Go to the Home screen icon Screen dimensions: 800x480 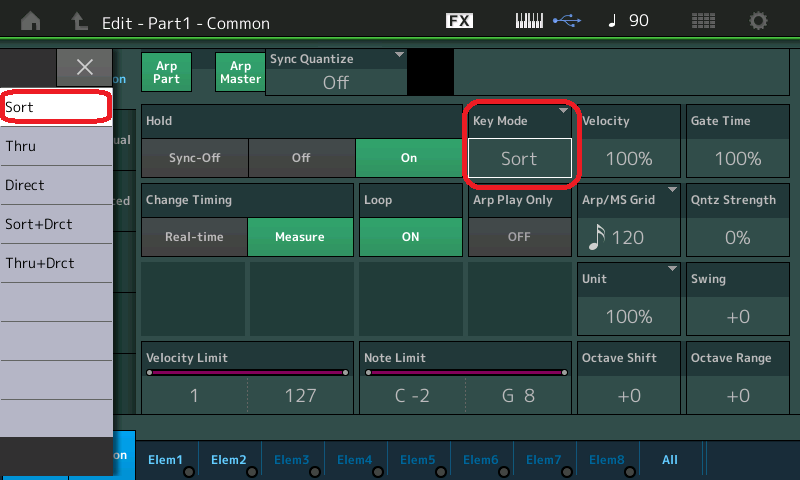coord(32,21)
